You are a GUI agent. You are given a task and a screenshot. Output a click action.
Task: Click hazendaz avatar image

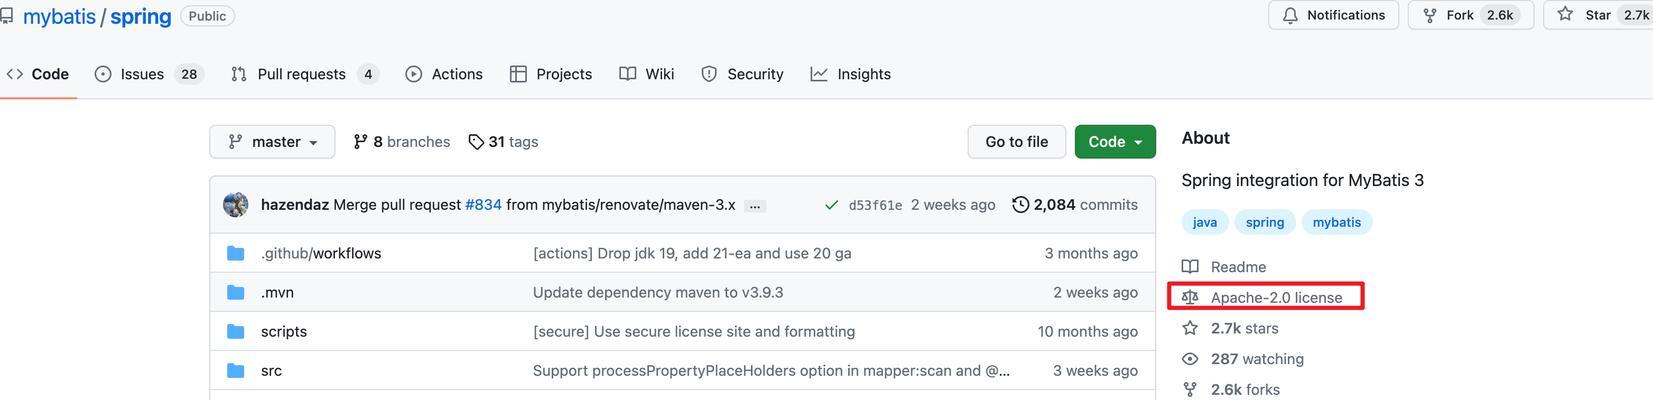click(236, 204)
